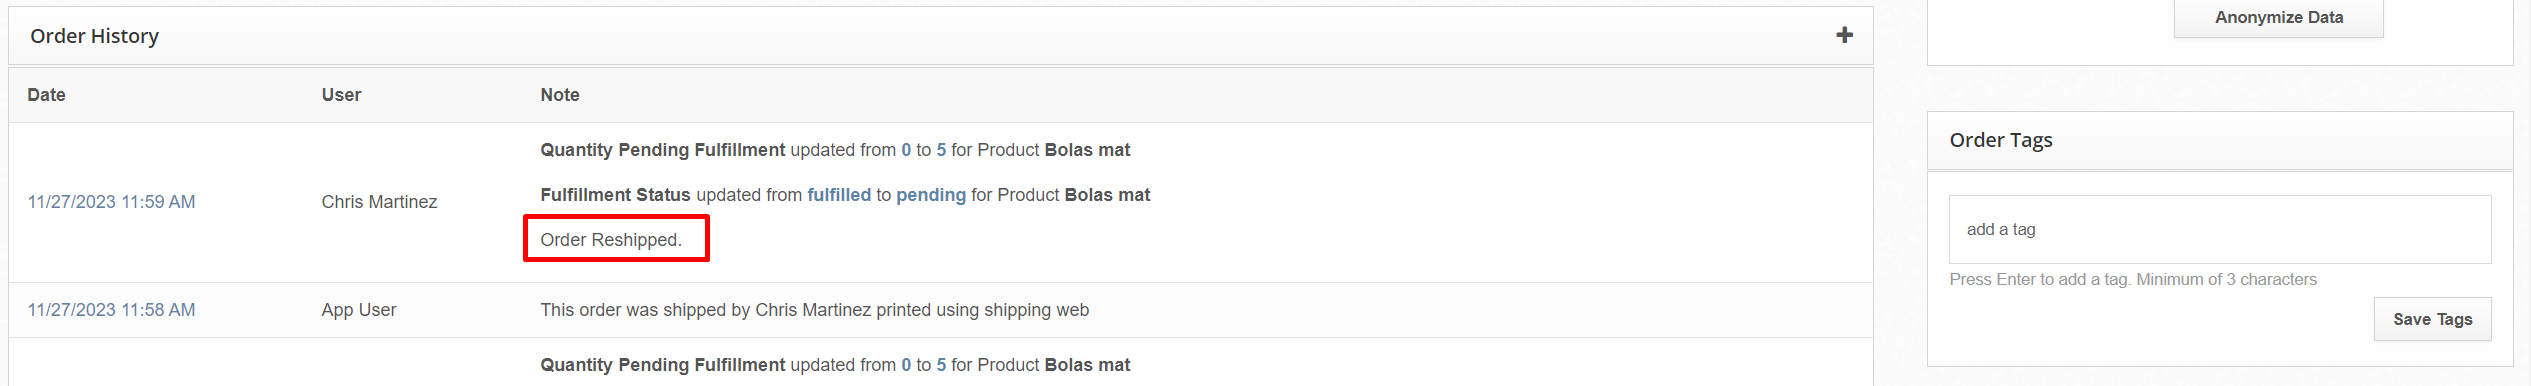Click the Fulfillment Status bold label
Image resolution: width=2531 pixels, height=386 pixels.
(x=615, y=195)
